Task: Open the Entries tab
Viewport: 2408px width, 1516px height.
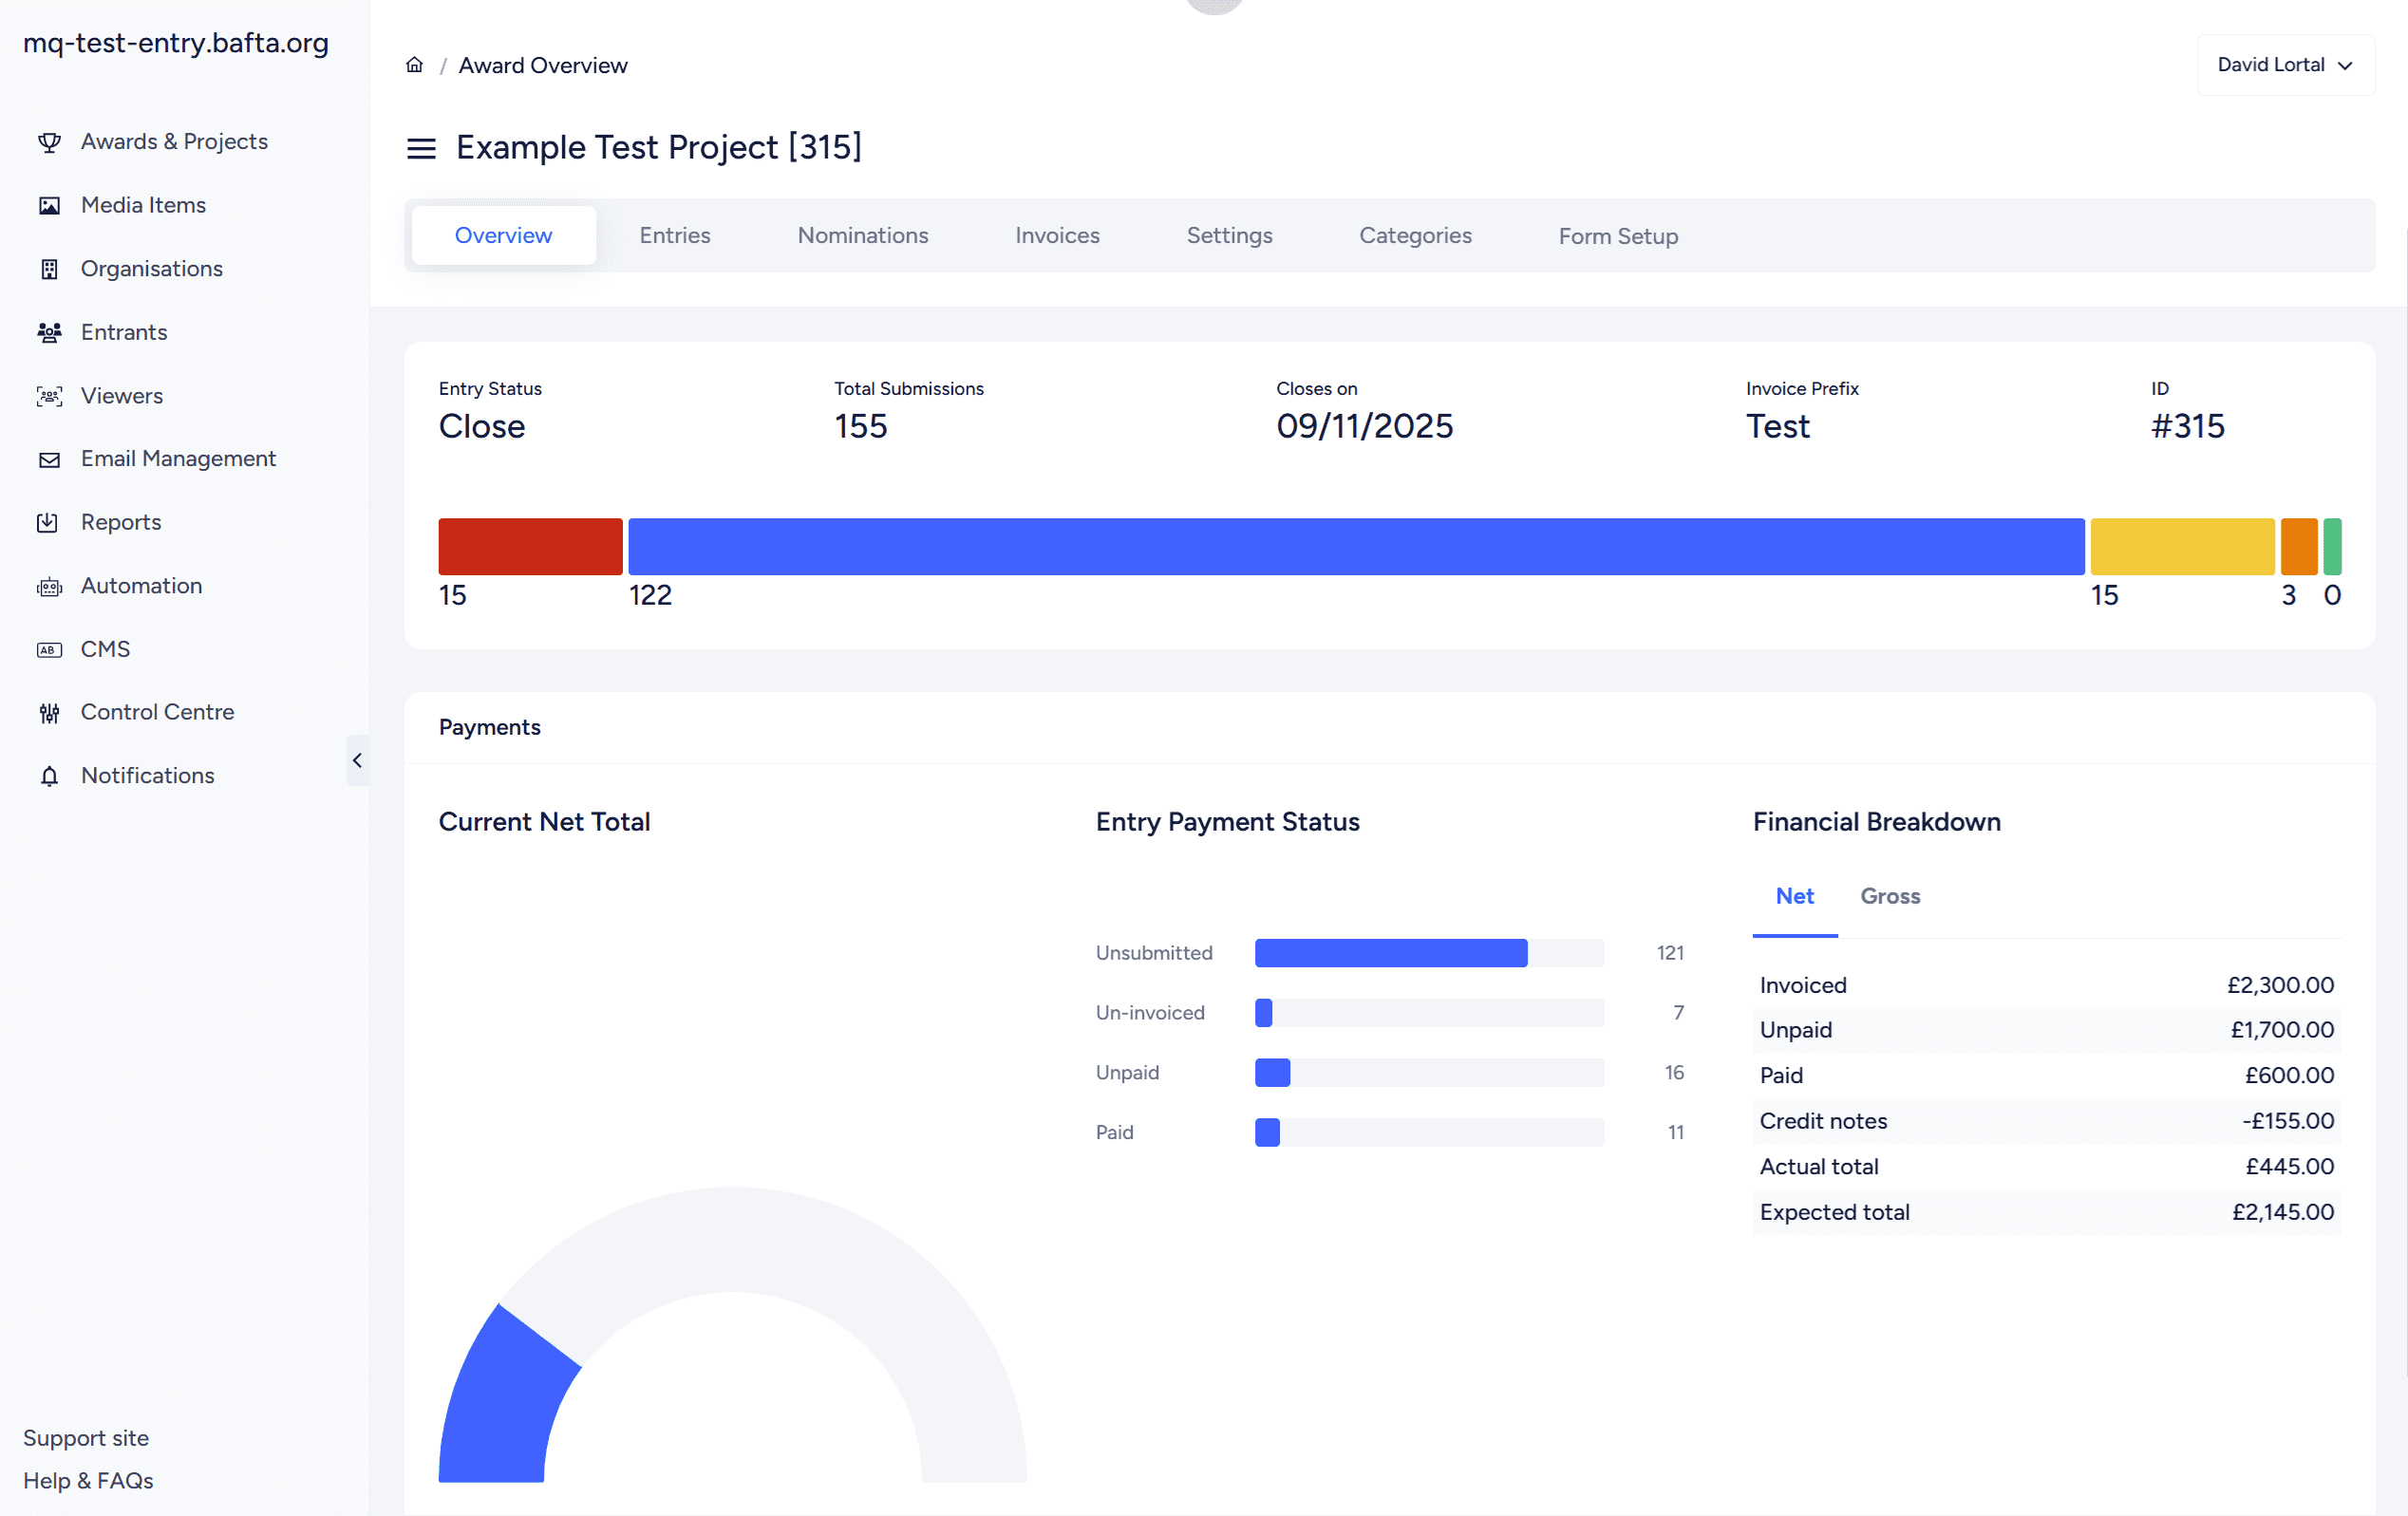Action: 674,236
